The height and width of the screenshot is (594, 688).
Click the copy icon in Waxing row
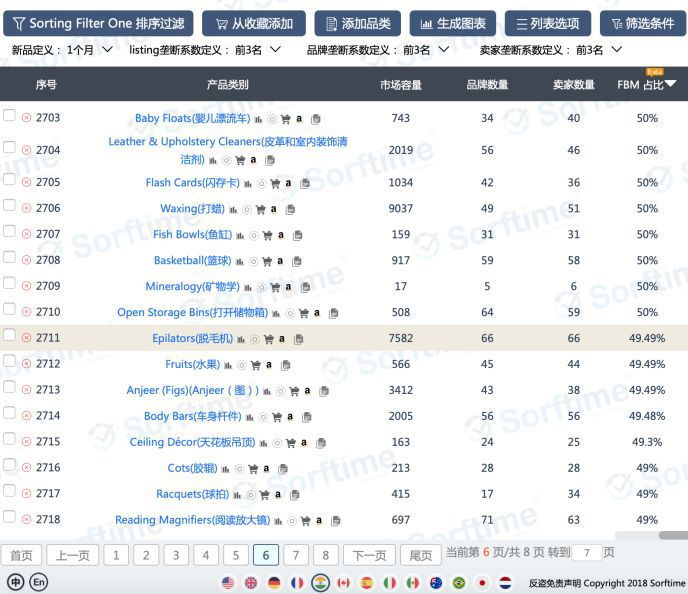[290, 209]
